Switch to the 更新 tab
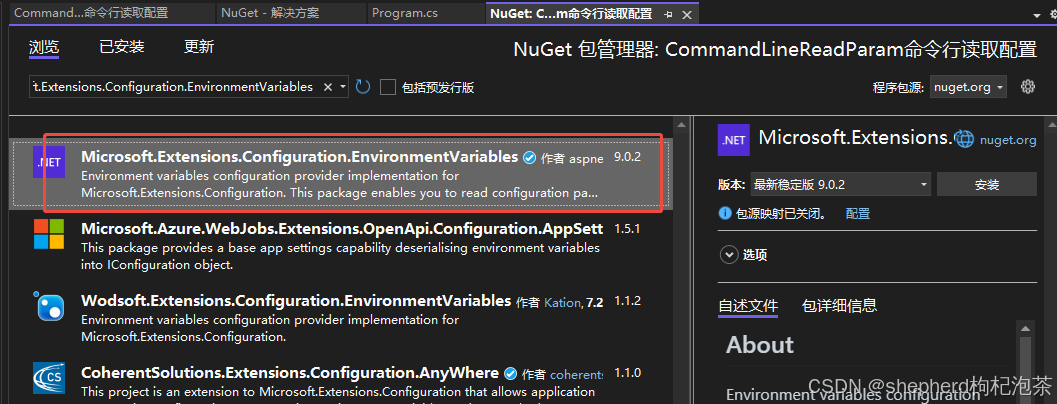The image size is (1057, 404). click(x=199, y=47)
